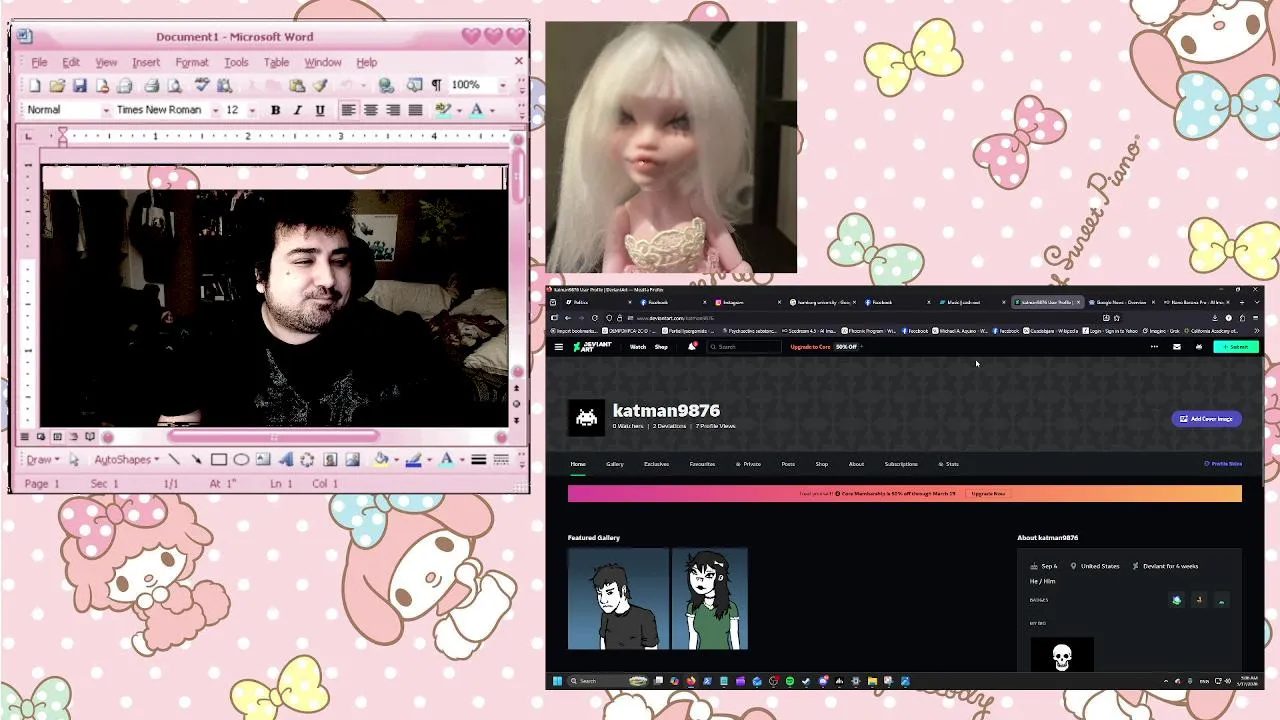Select the Arrow drawing tool
Viewport: 1280px width, 720px height.
[x=197, y=460]
